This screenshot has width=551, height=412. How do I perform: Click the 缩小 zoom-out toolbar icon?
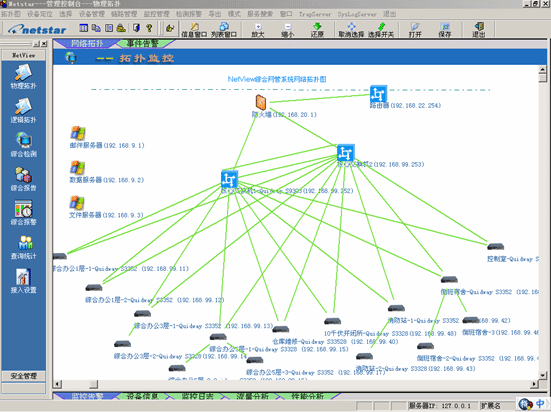[287, 30]
